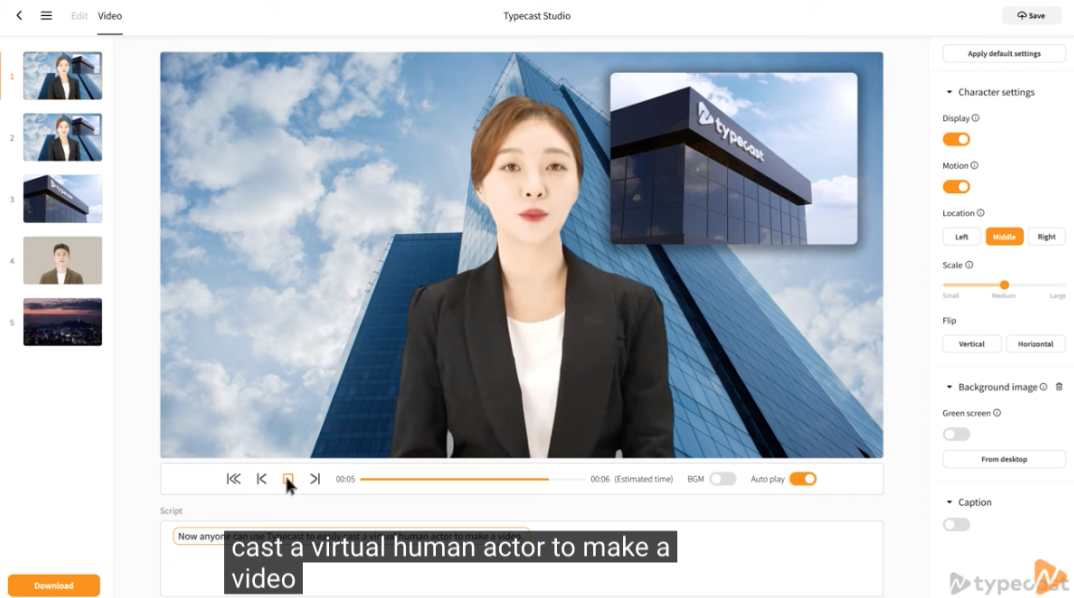
Task: Select slide thumbnail 2
Action: (x=62, y=137)
